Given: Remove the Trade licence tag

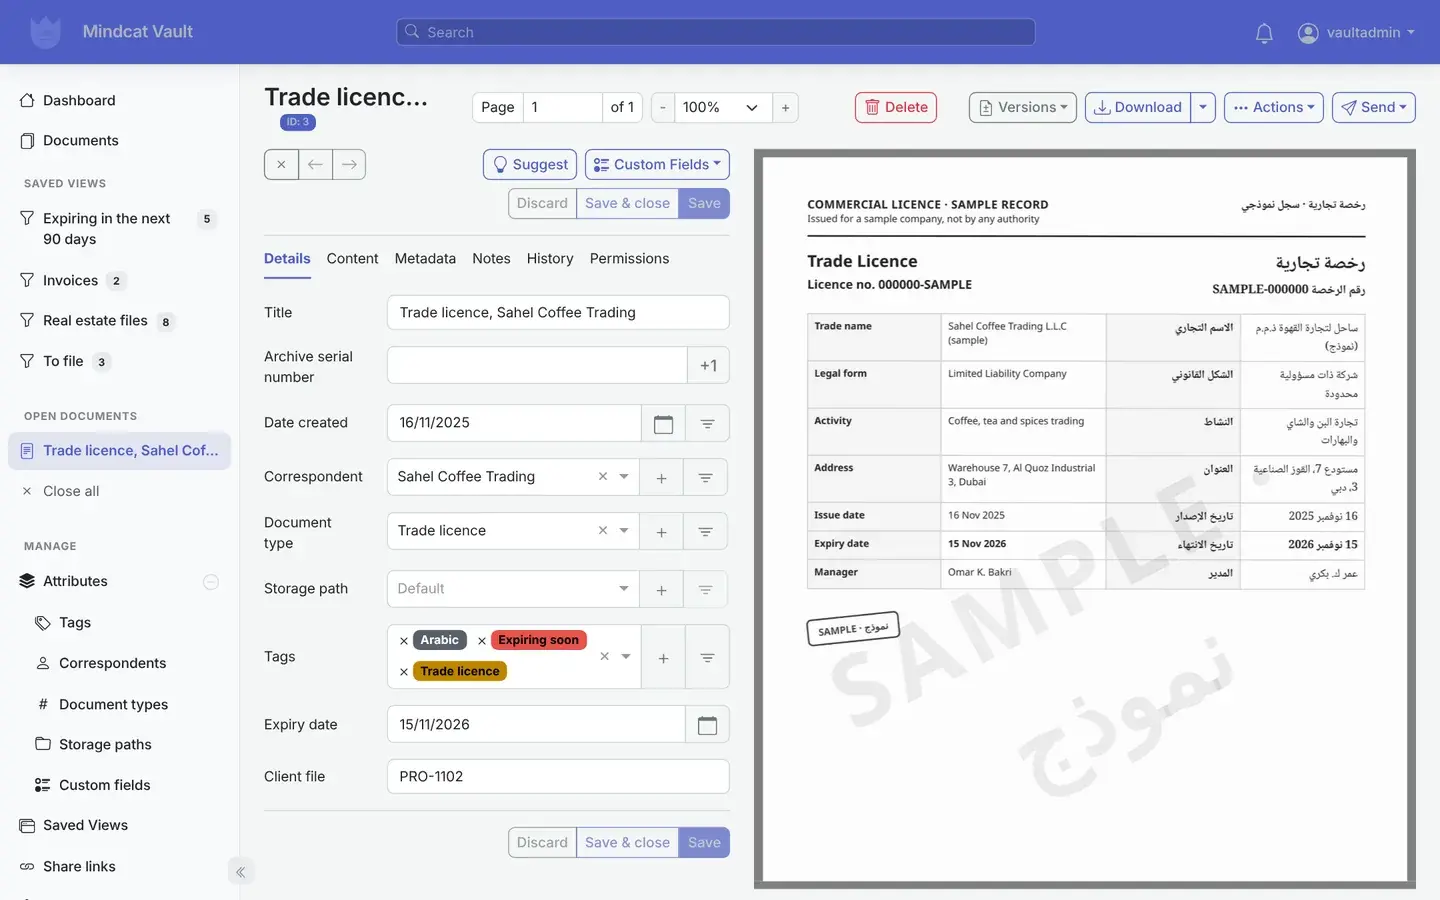Looking at the screenshot, I should (x=404, y=672).
